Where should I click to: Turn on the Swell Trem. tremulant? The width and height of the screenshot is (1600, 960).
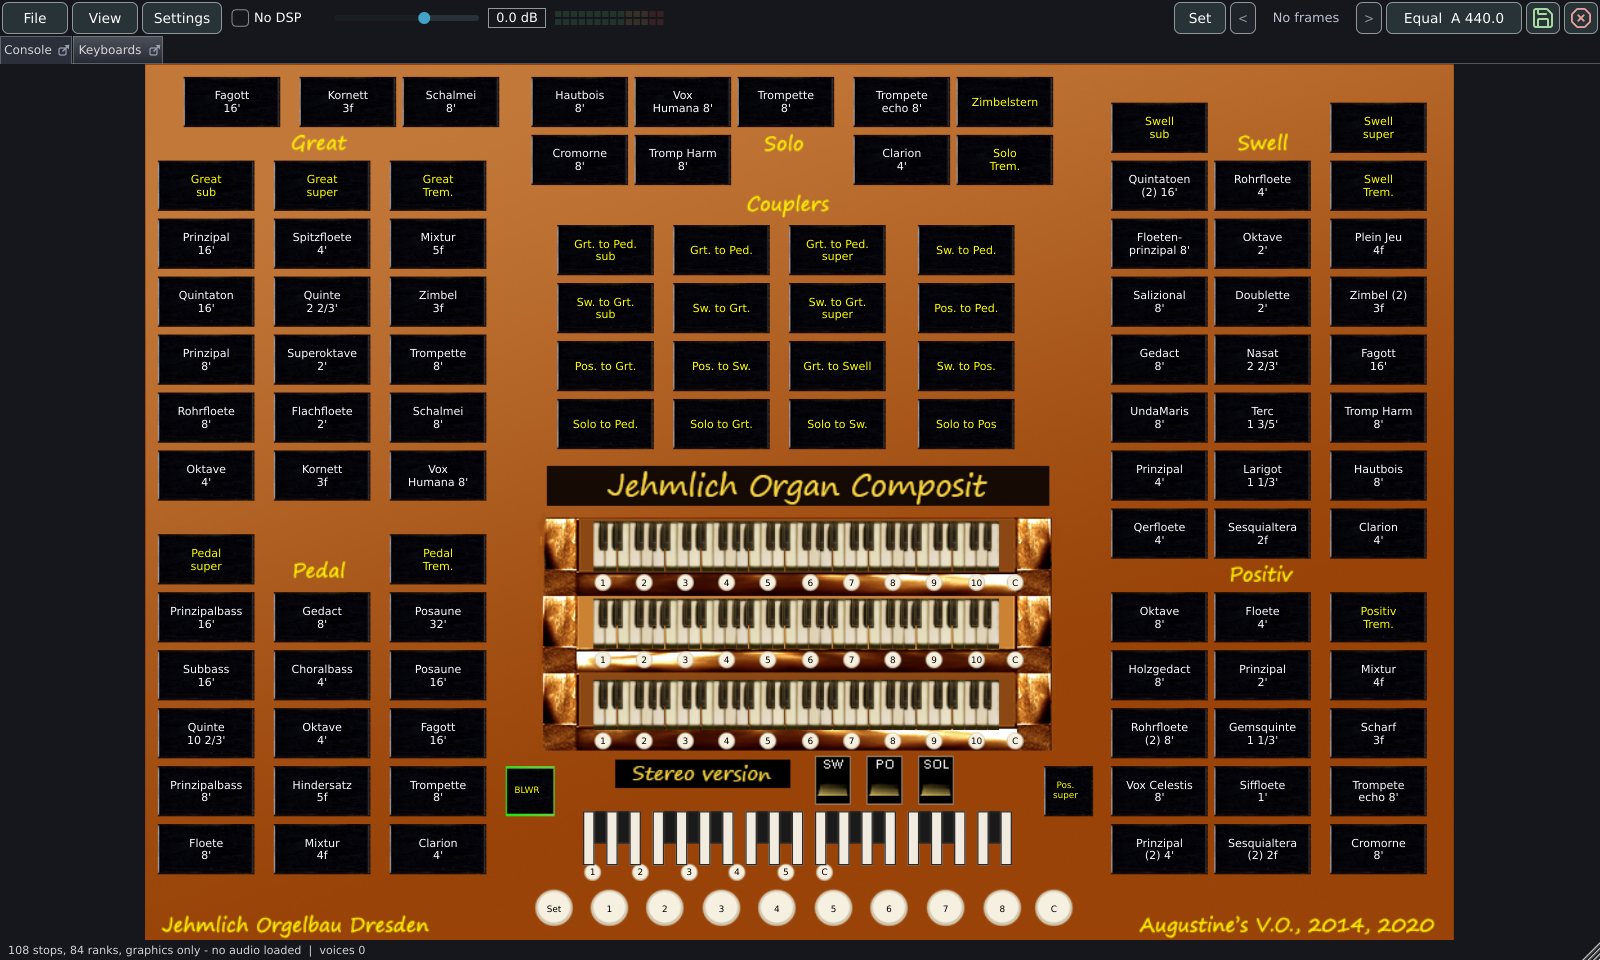[1378, 186]
